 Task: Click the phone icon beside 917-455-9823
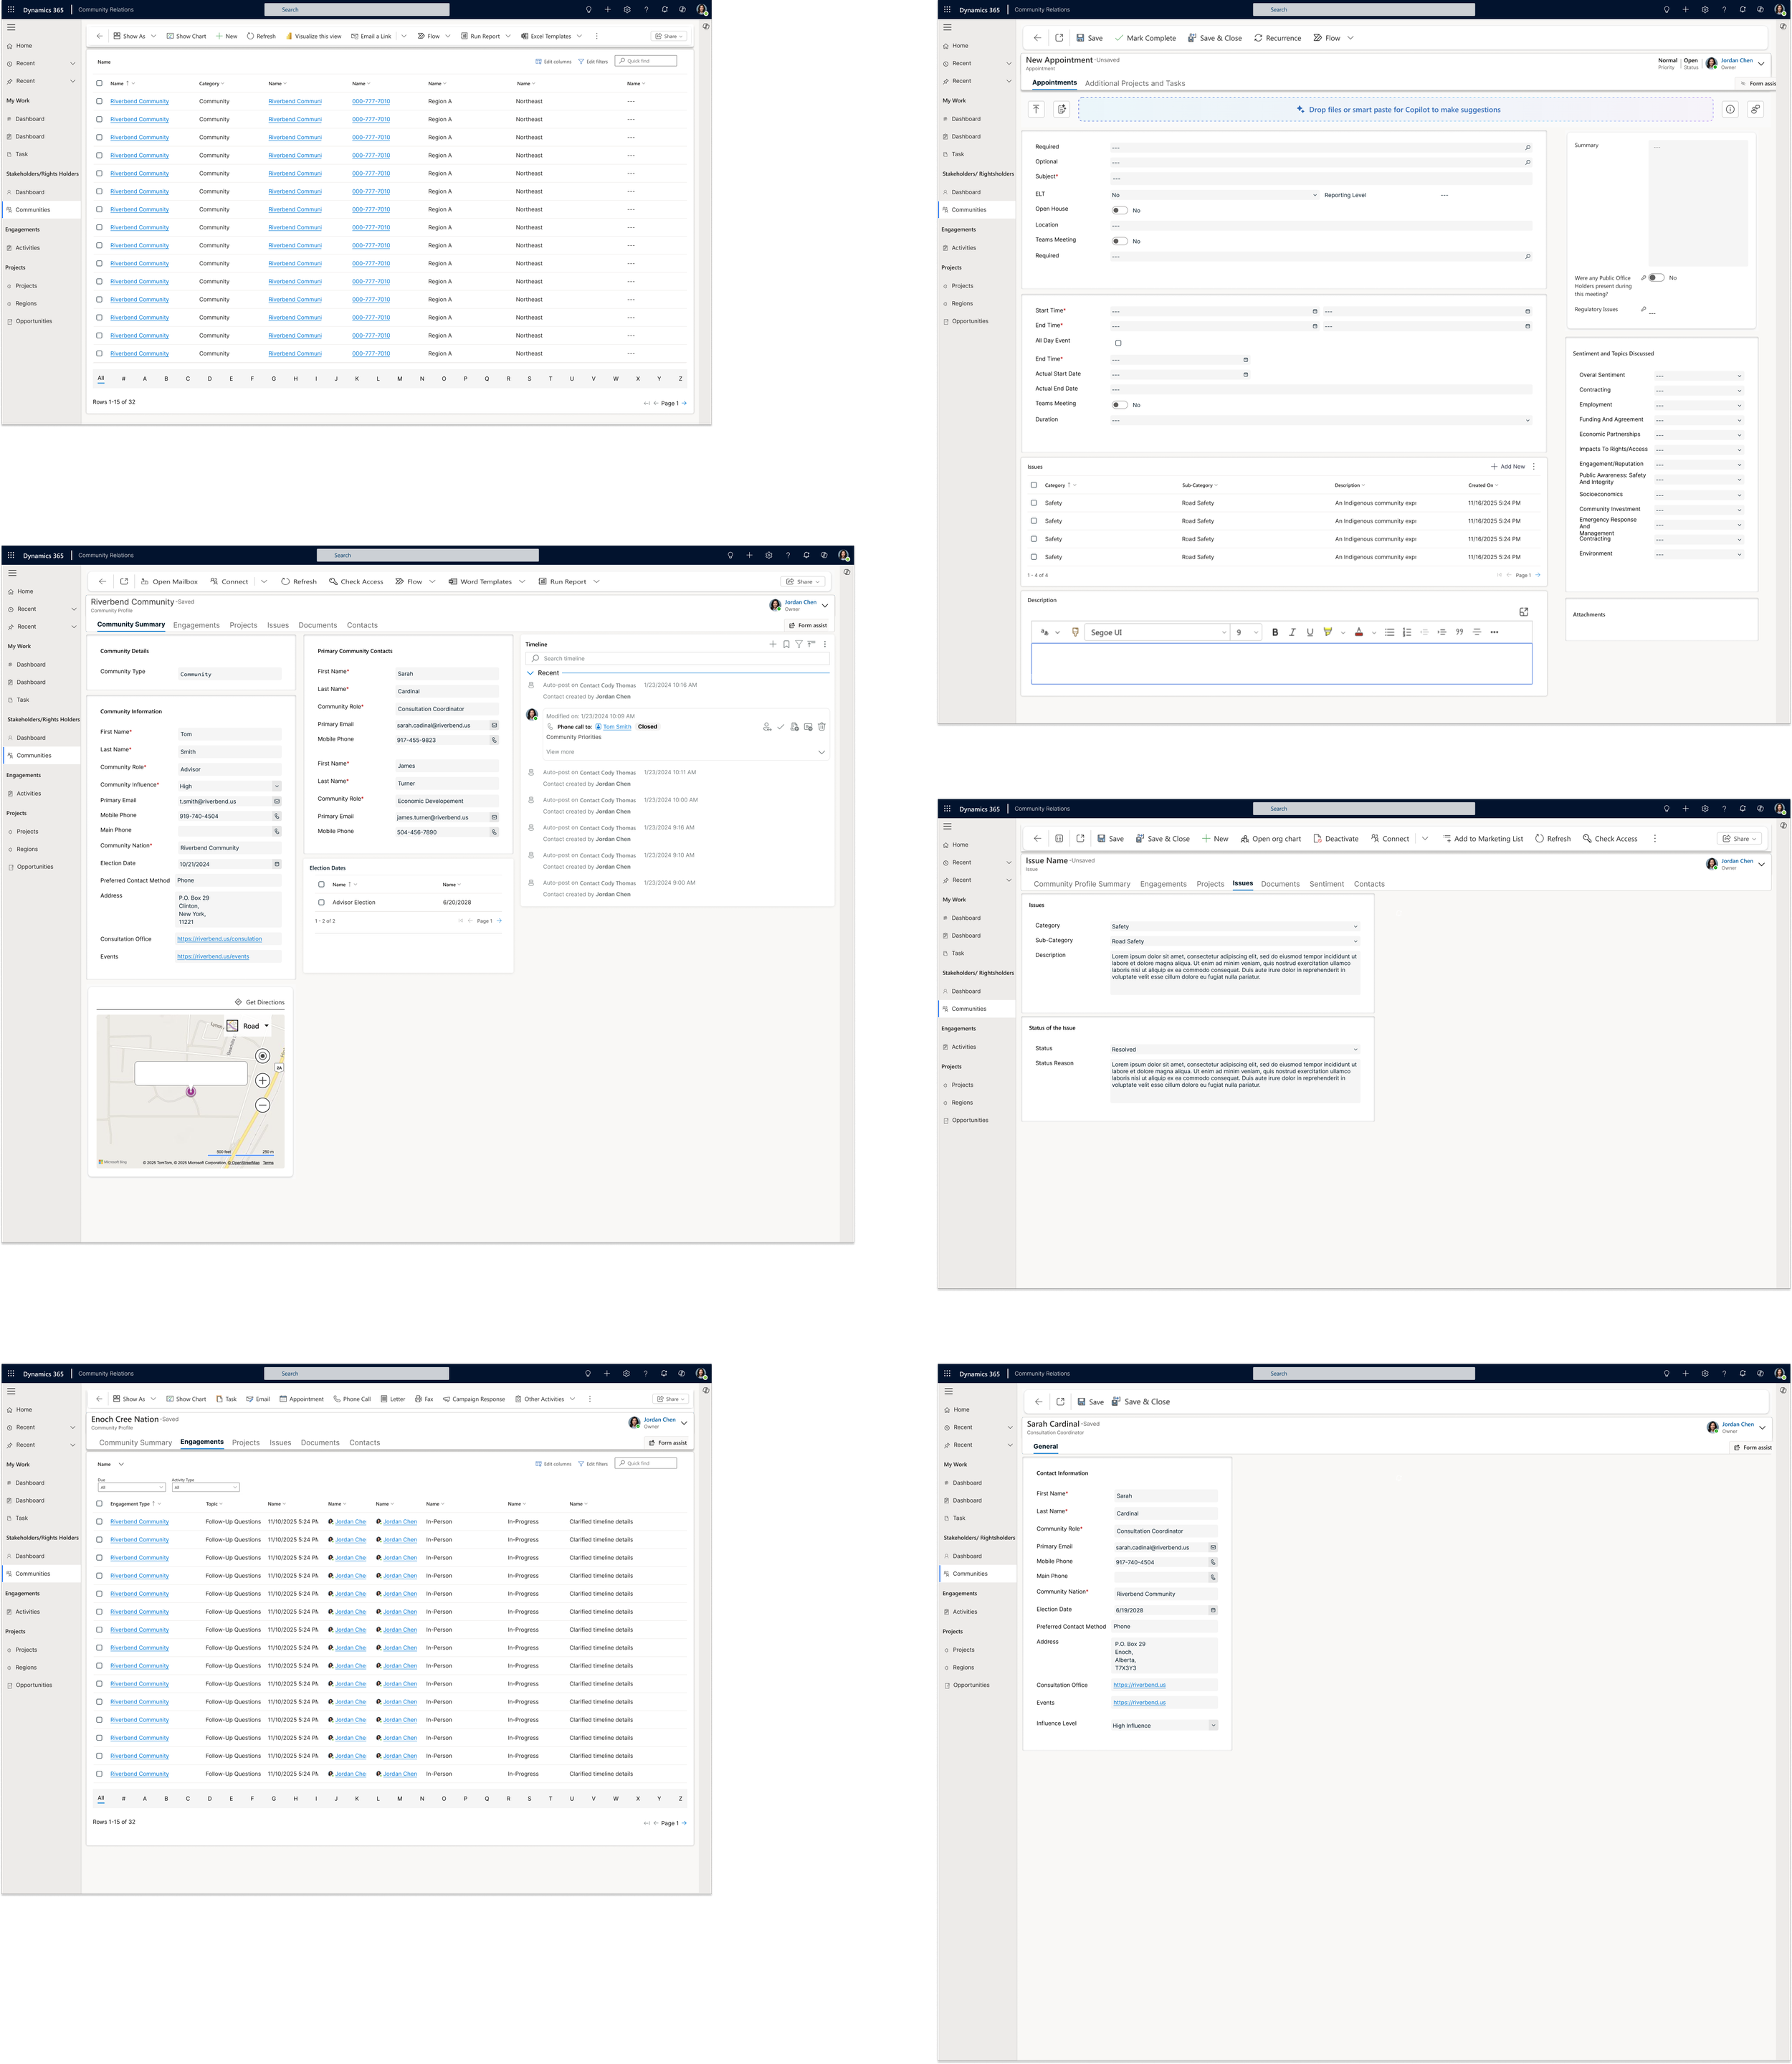coord(494,740)
